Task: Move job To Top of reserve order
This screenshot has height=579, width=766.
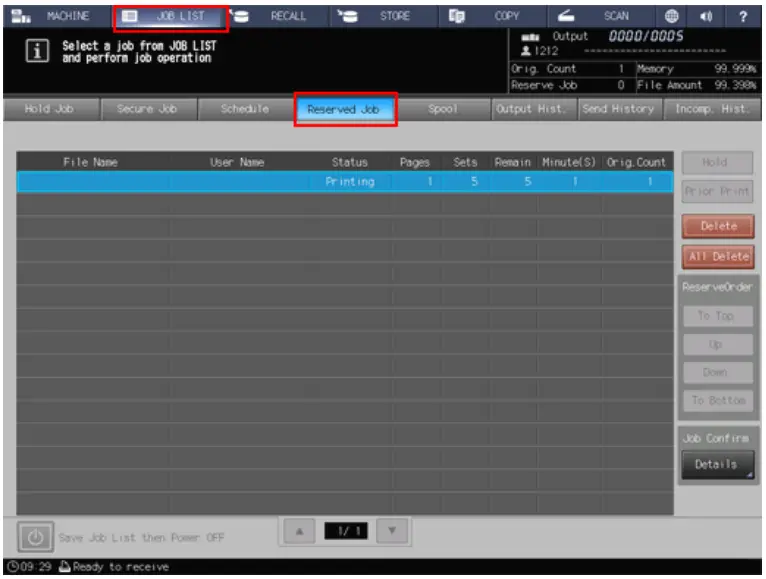Action: point(717,316)
